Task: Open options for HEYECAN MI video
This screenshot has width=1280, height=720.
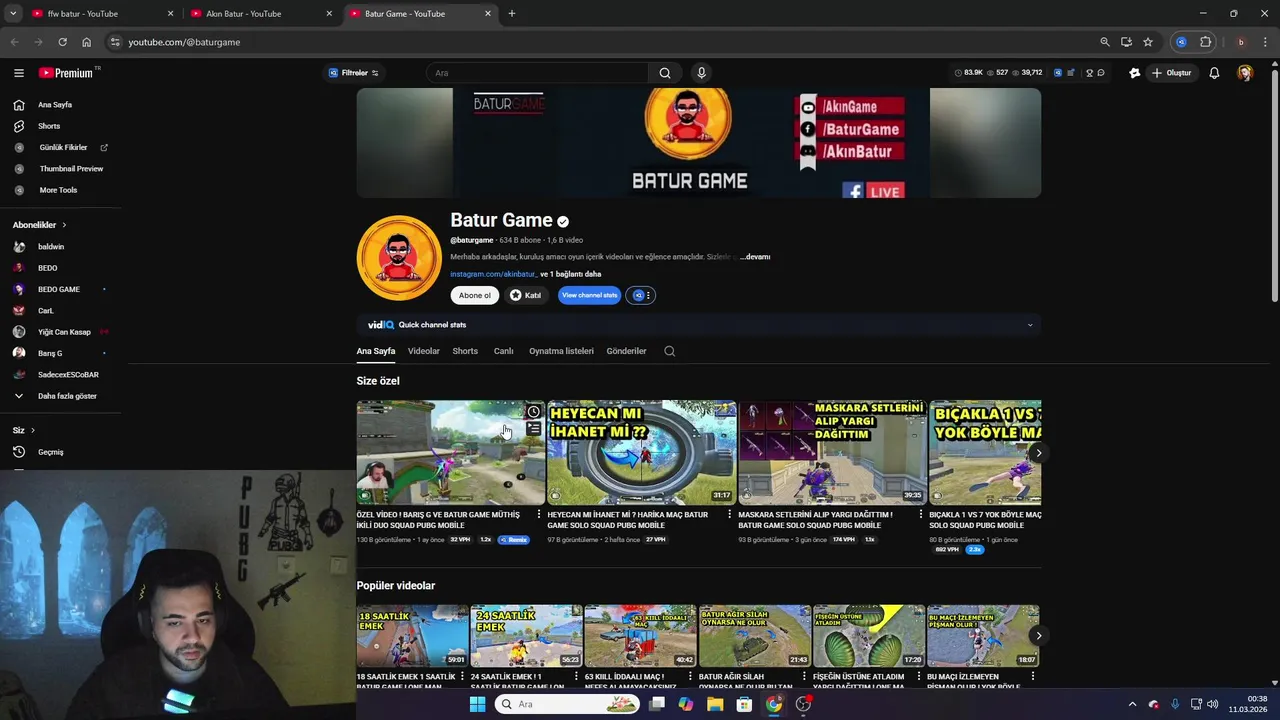Action: point(730,515)
